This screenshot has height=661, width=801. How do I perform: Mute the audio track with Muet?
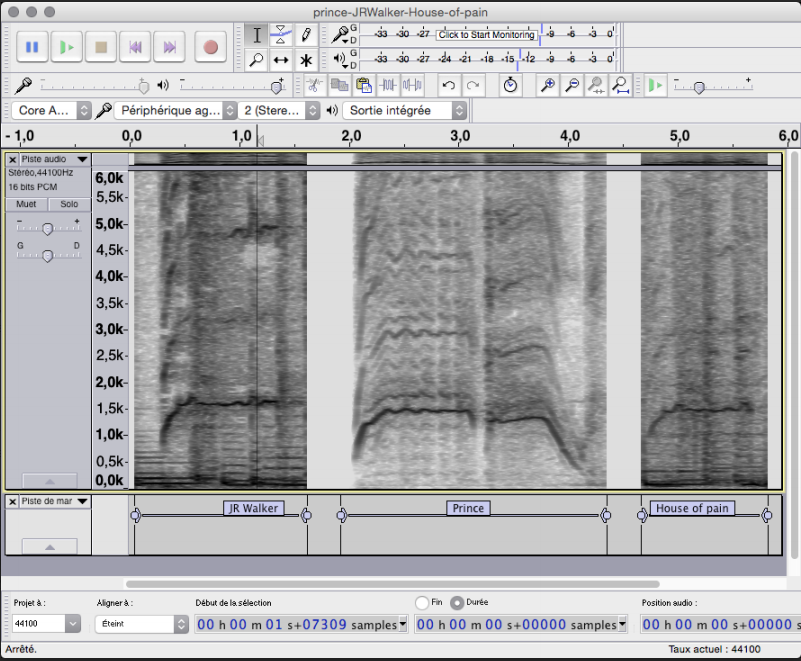coord(26,204)
